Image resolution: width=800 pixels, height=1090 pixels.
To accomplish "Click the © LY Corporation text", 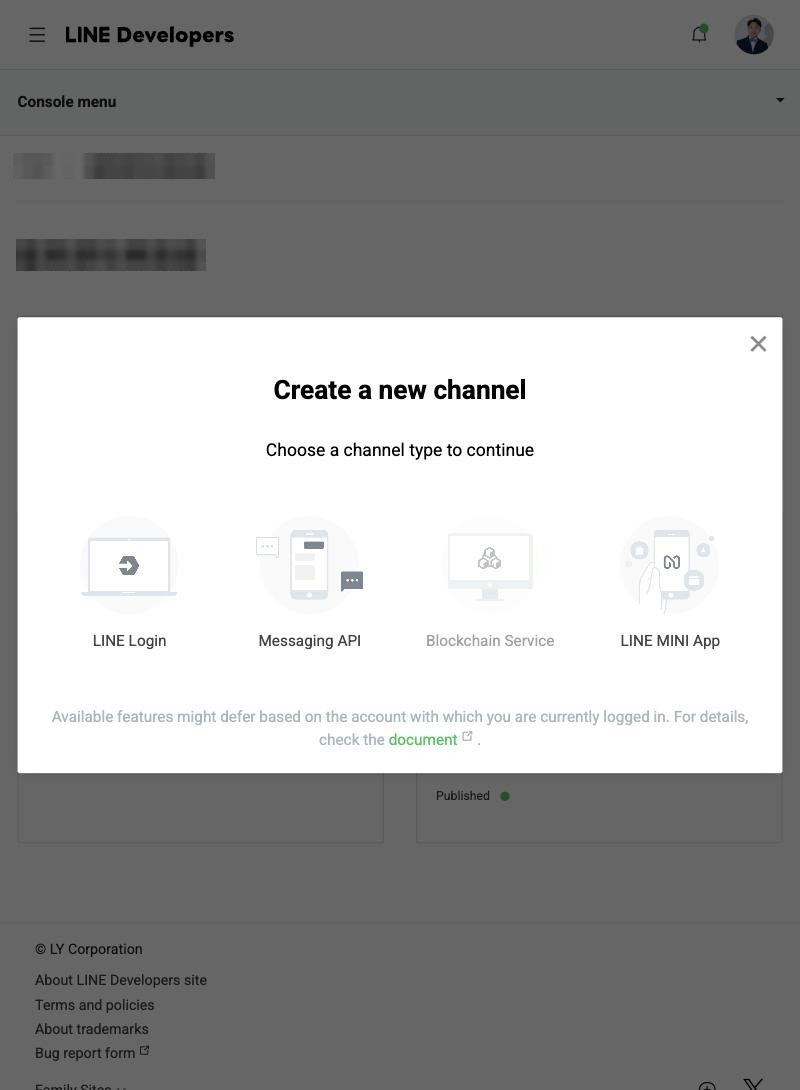I will pos(89,949).
